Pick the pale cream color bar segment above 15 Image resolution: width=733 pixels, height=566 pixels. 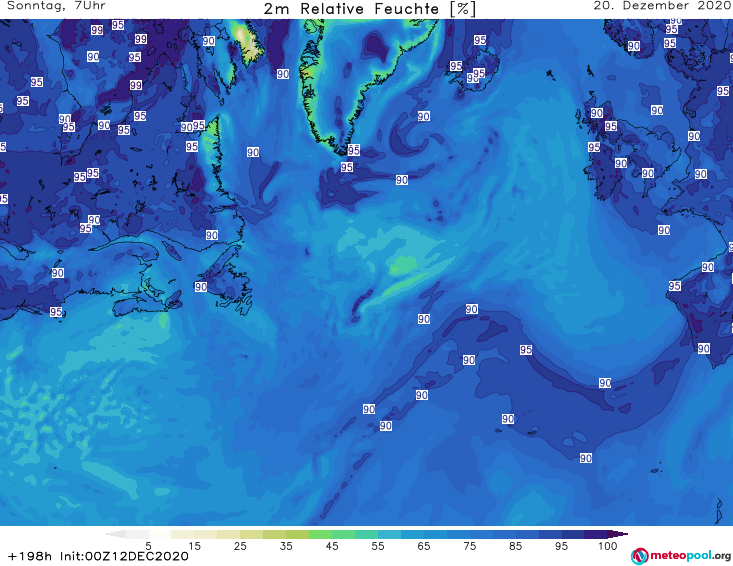click(x=183, y=534)
